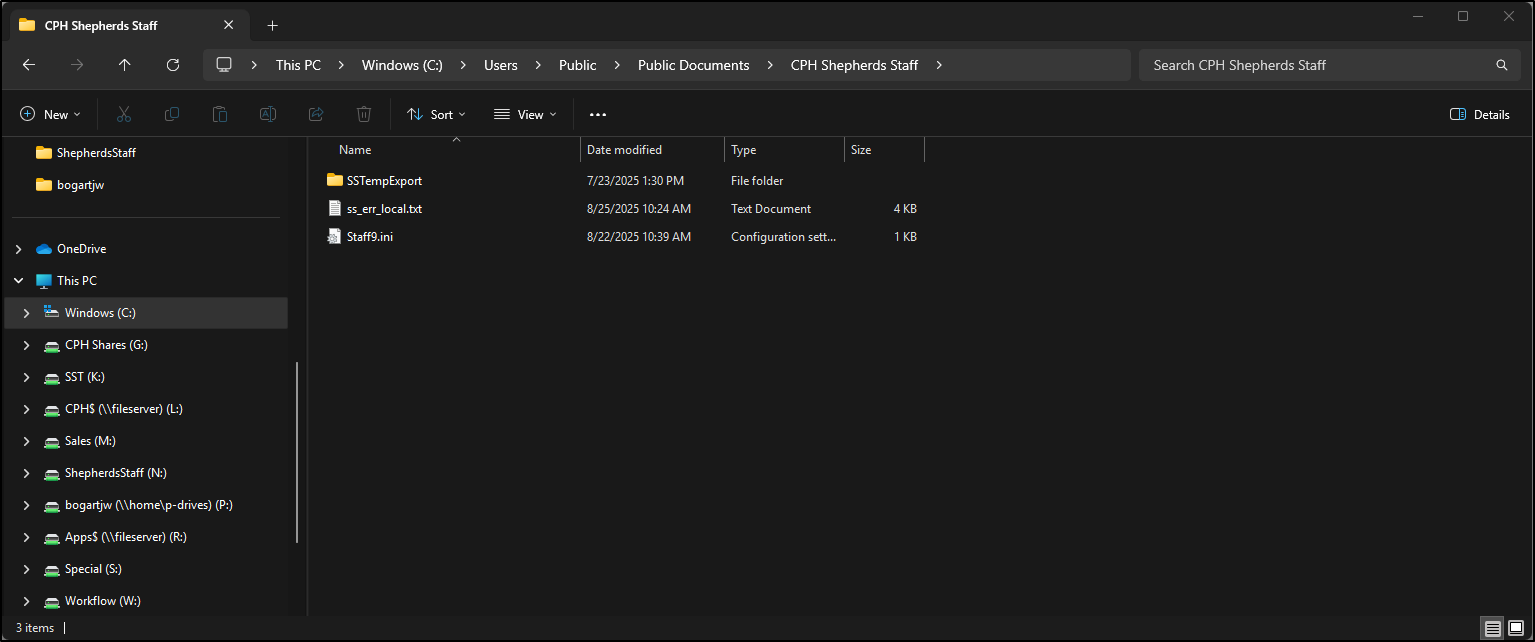Open the New item button
The image size is (1535, 642).
pyautogui.click(x=50, y=115)
